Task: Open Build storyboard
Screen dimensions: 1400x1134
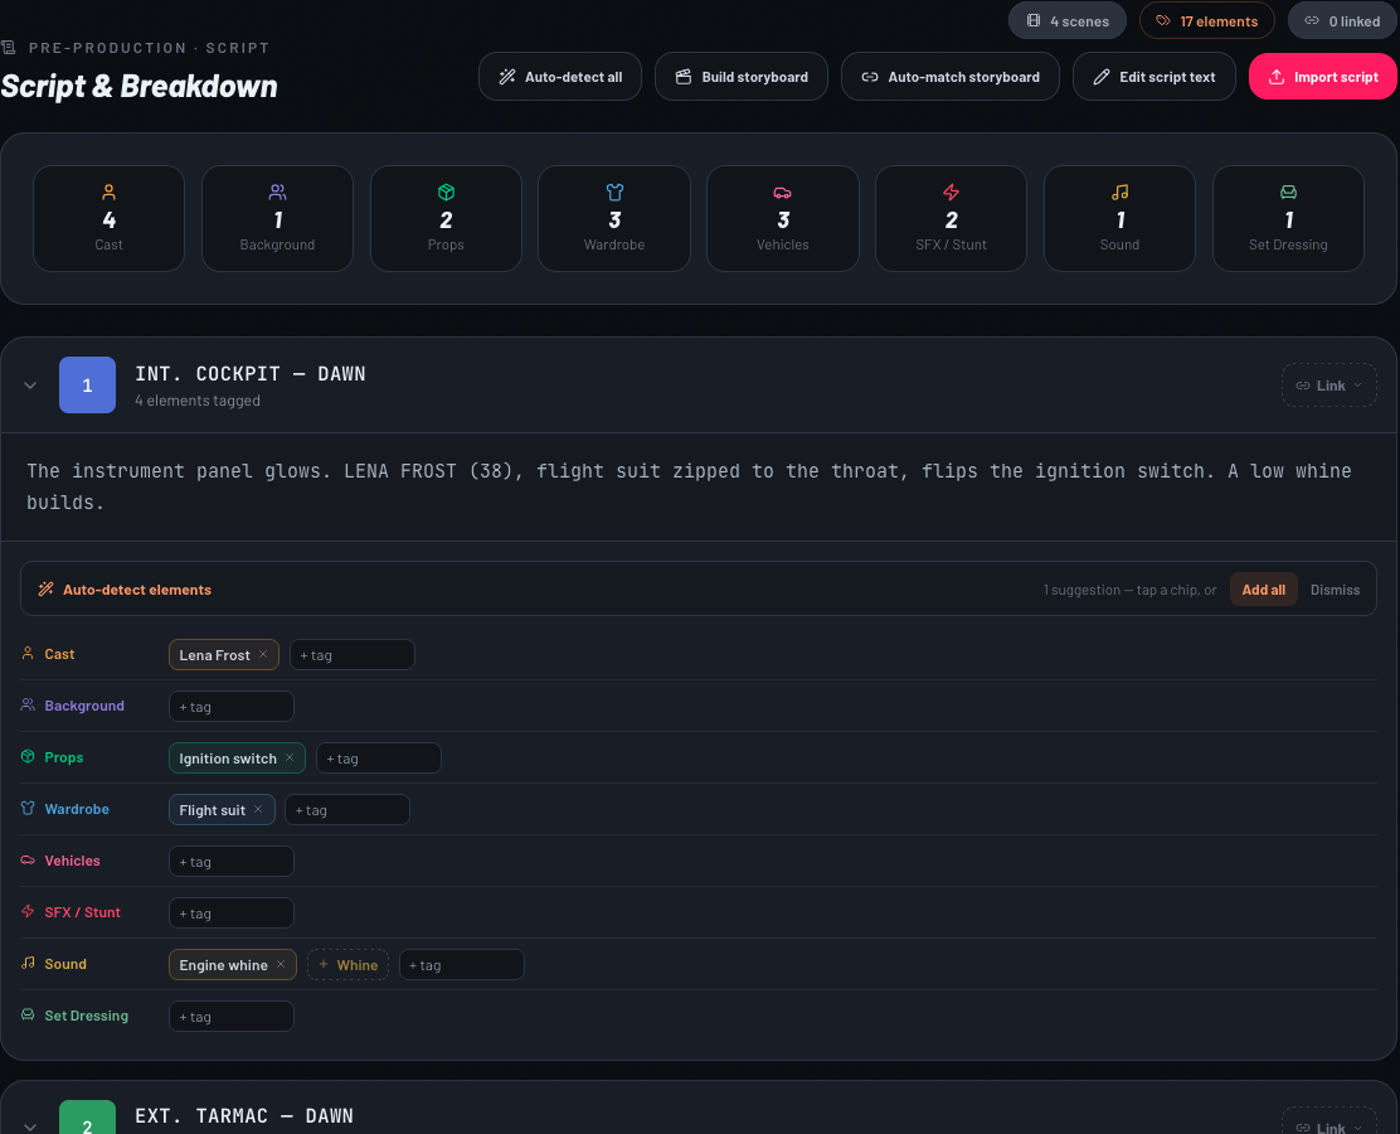Action: (x=741, y=76)
